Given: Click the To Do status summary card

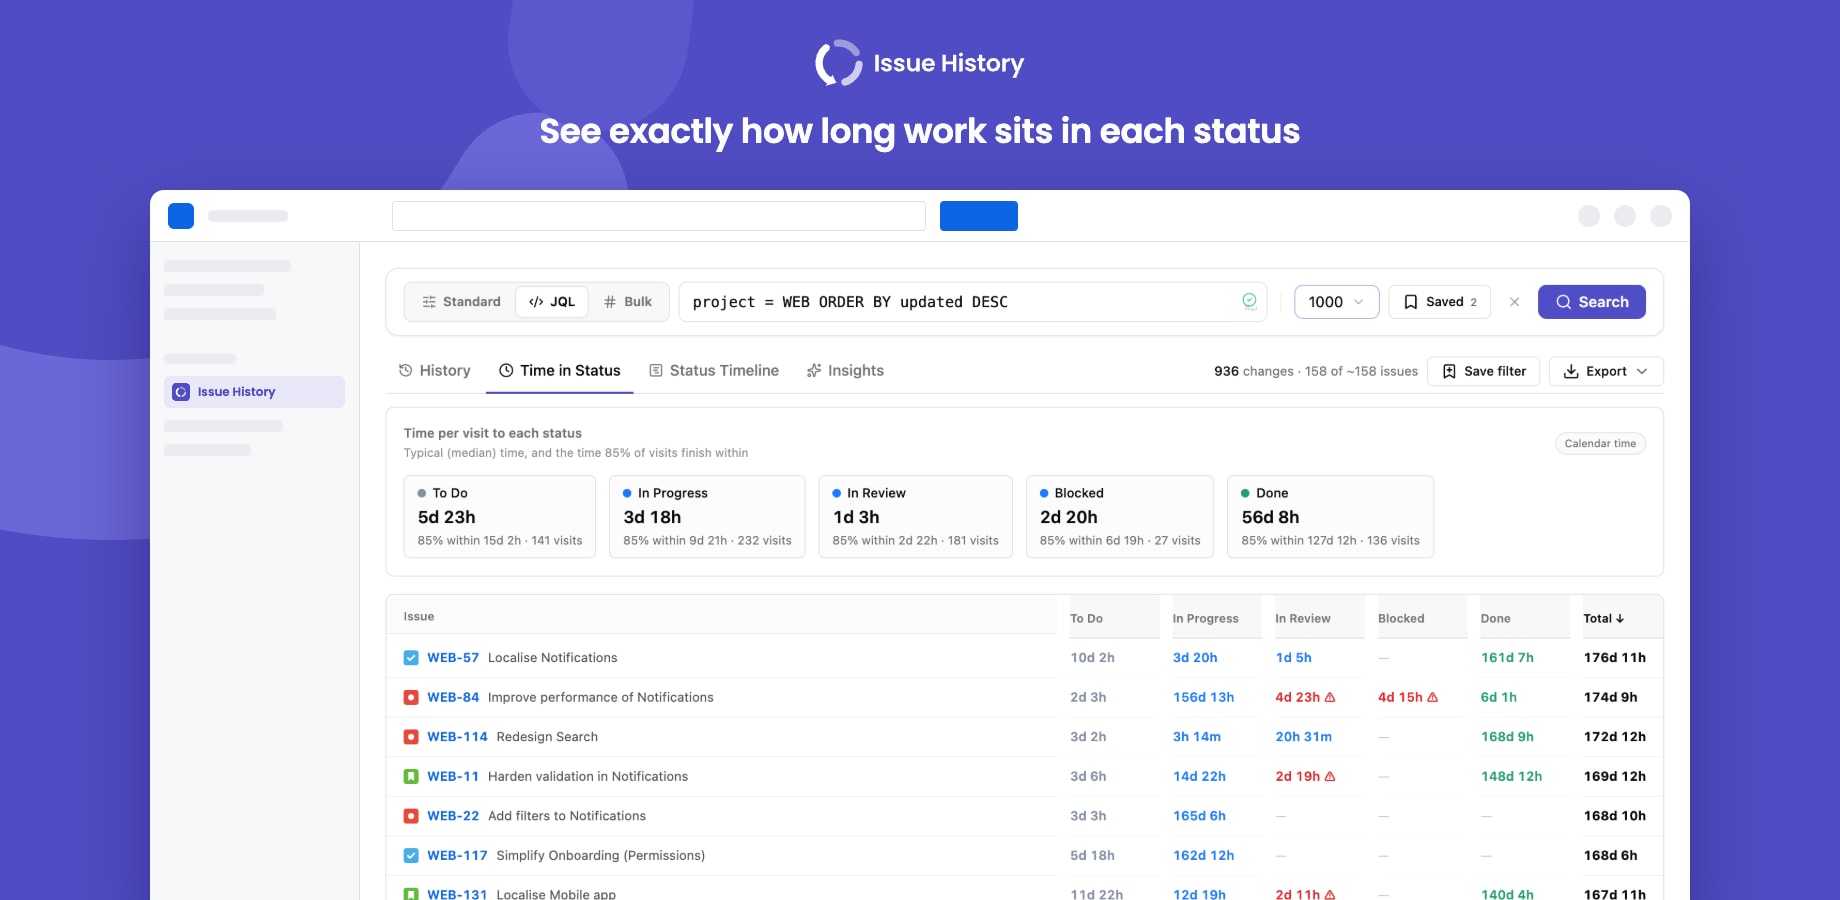Looking at the screenshot, I should 500,517.
